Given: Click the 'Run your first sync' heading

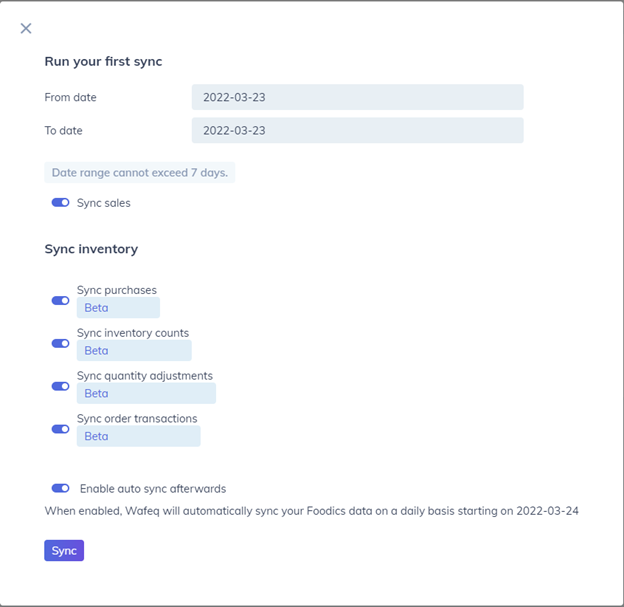Looking at the screenshot, I should pyautogui.click(x=103, y=62).
